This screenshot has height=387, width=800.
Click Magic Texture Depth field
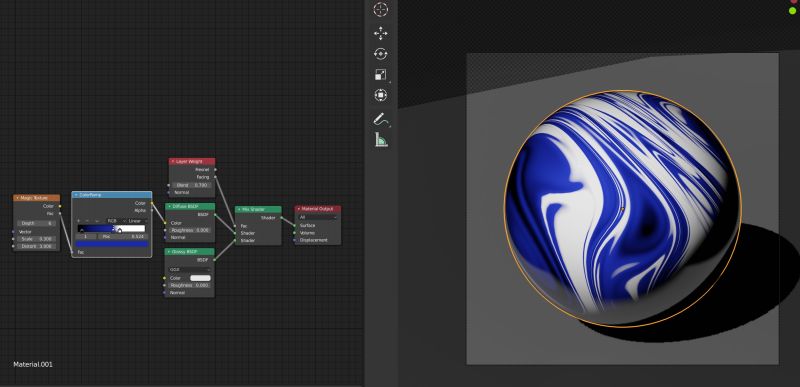pos(37,223)
